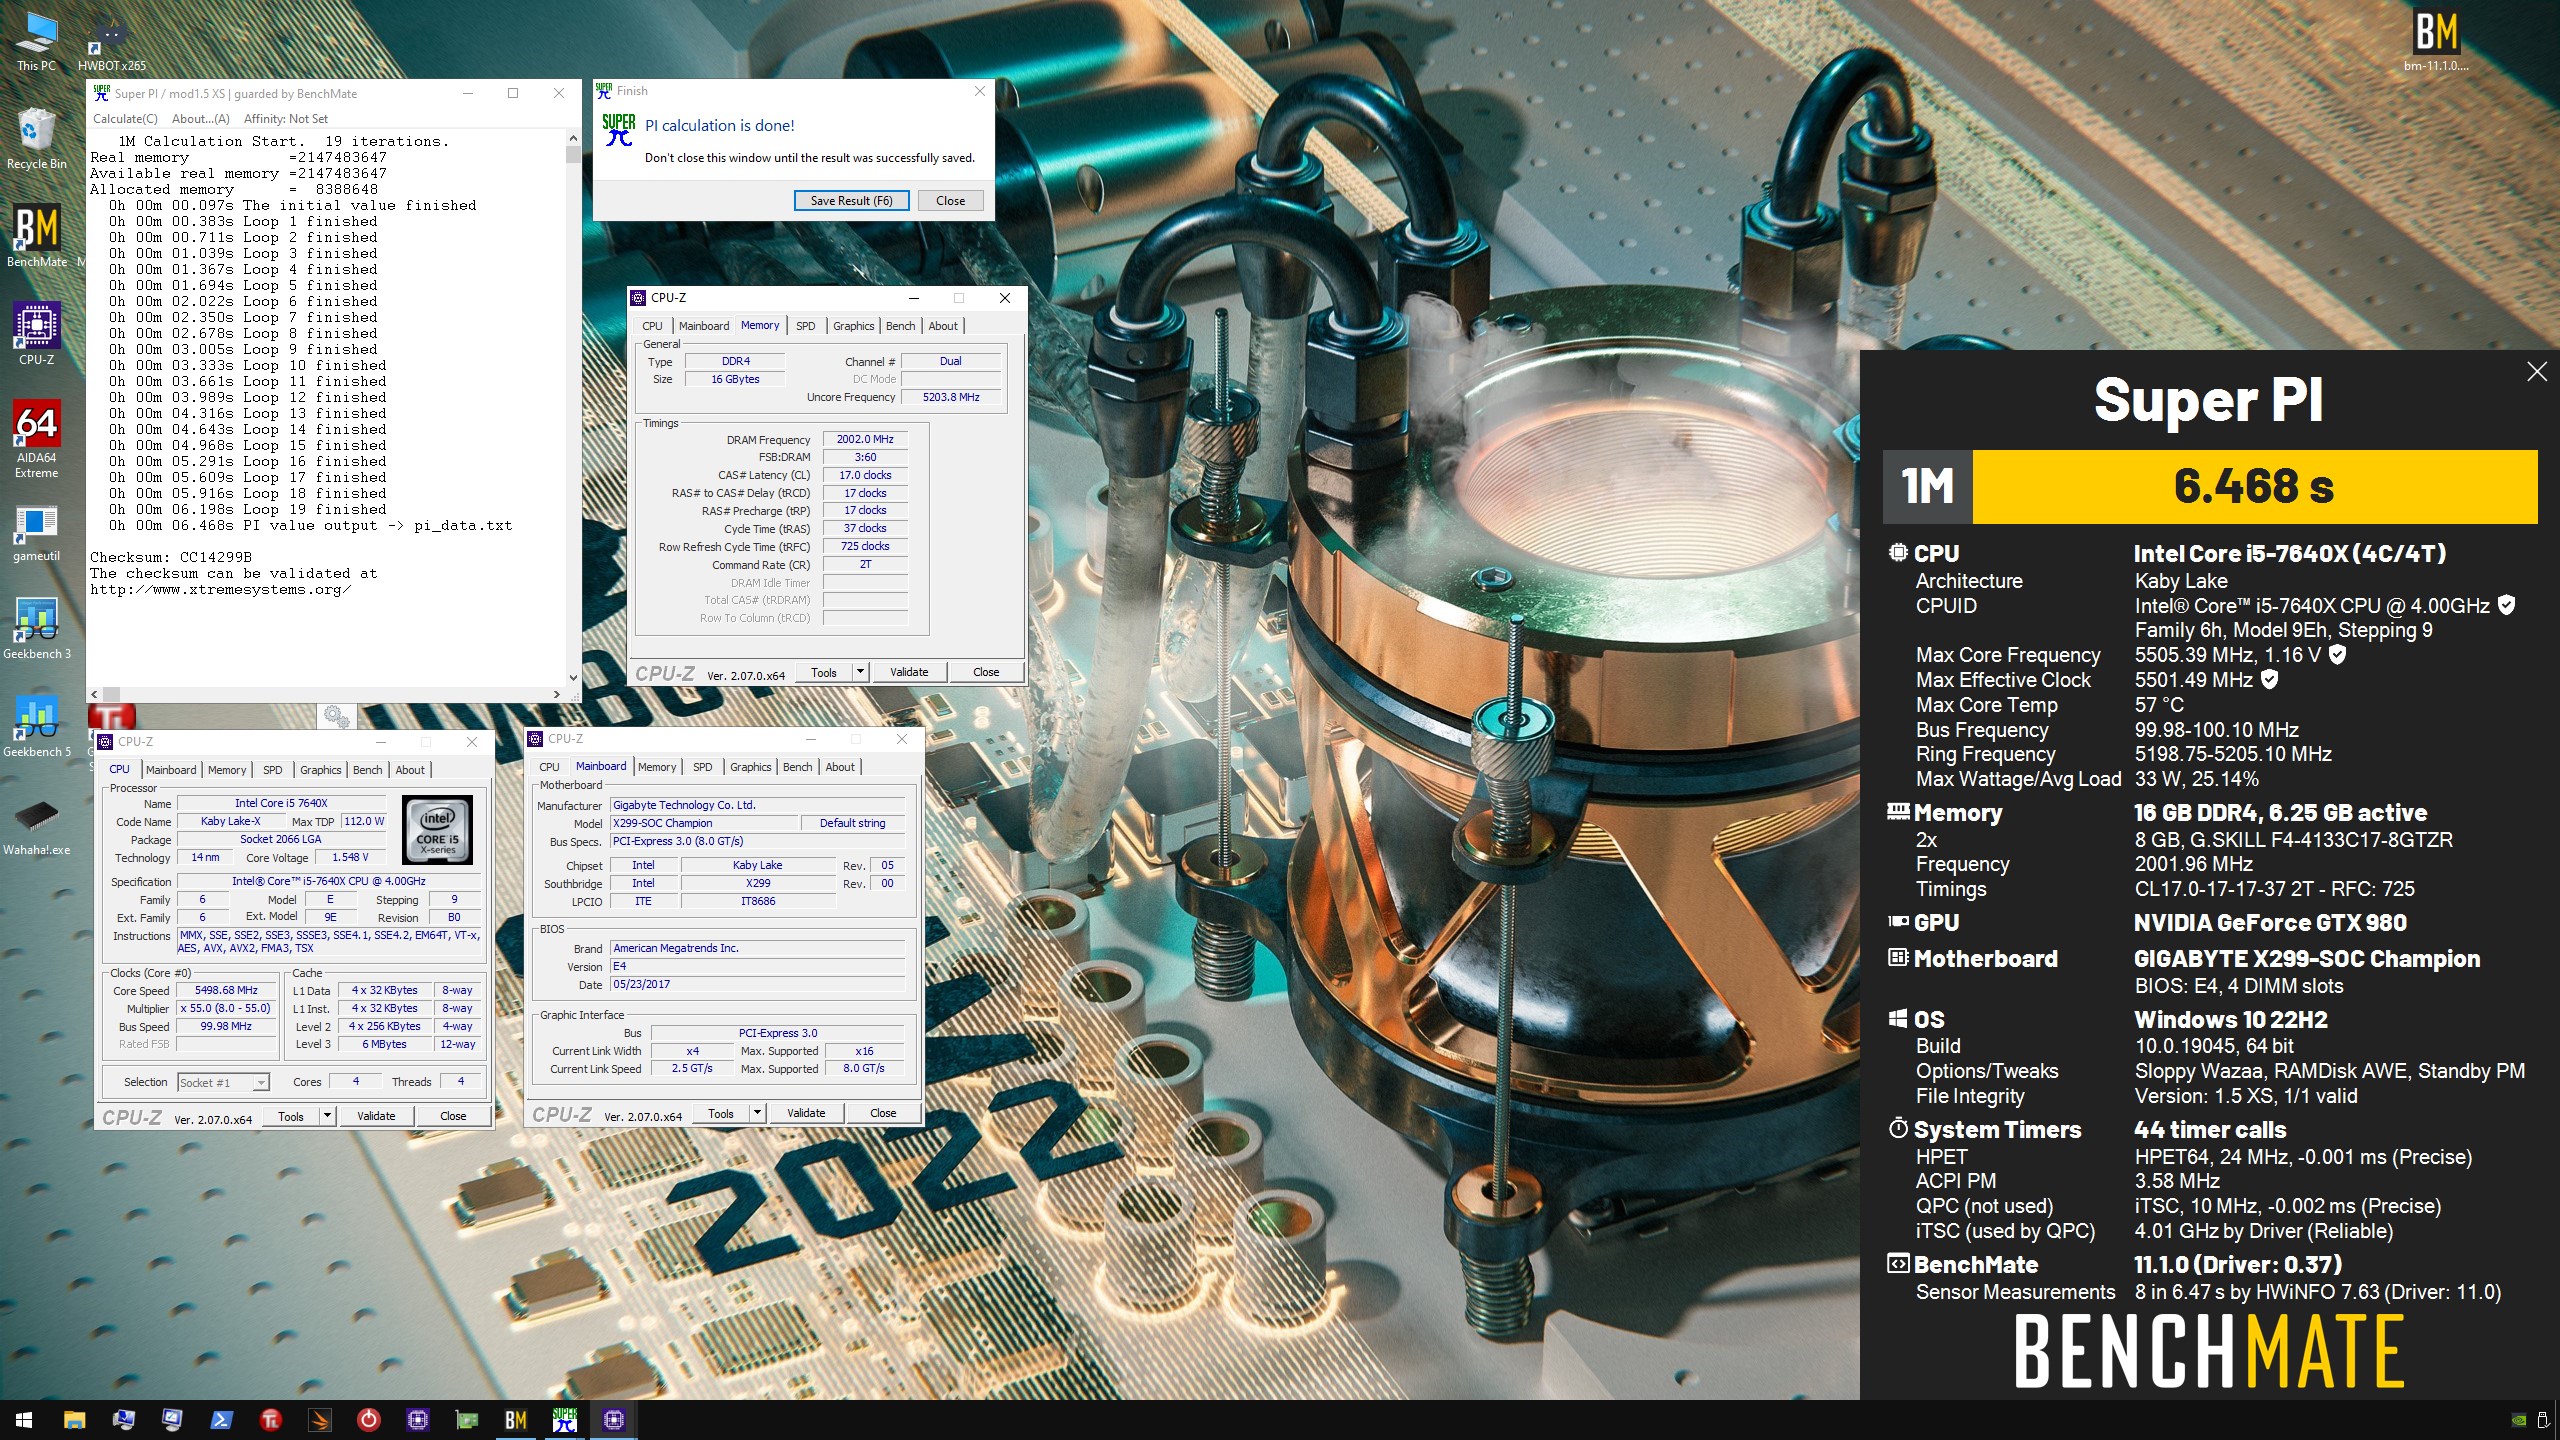Open File Explorer from the taskbar
Viewport: 2560px width, 1440px height.
pyautogui.click(x=74, y=1420)
